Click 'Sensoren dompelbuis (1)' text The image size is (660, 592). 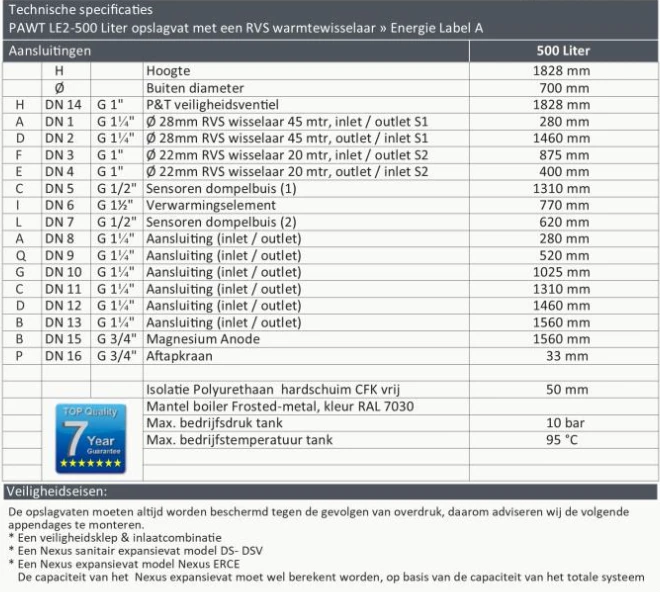click(x=221, y=189)
